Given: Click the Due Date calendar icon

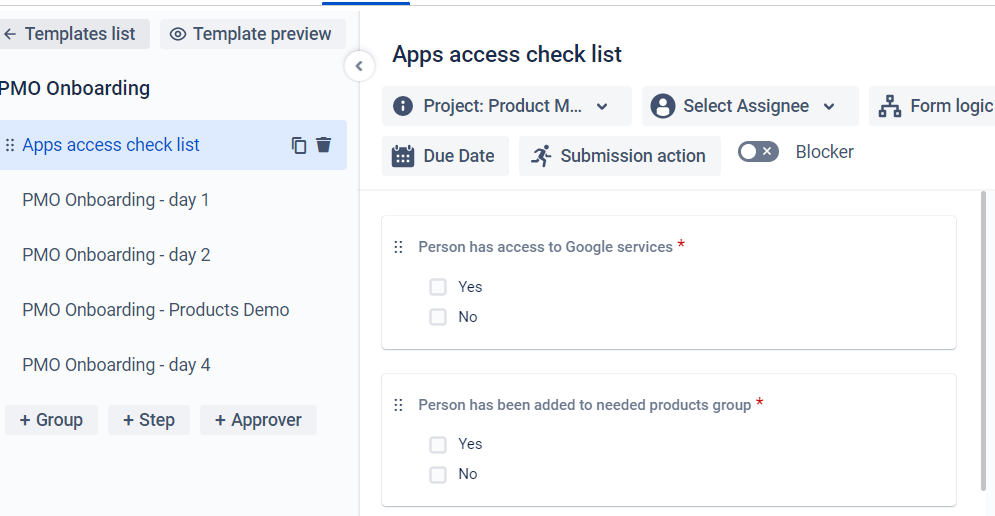Looking at the screenshot, I should [403, 156].
